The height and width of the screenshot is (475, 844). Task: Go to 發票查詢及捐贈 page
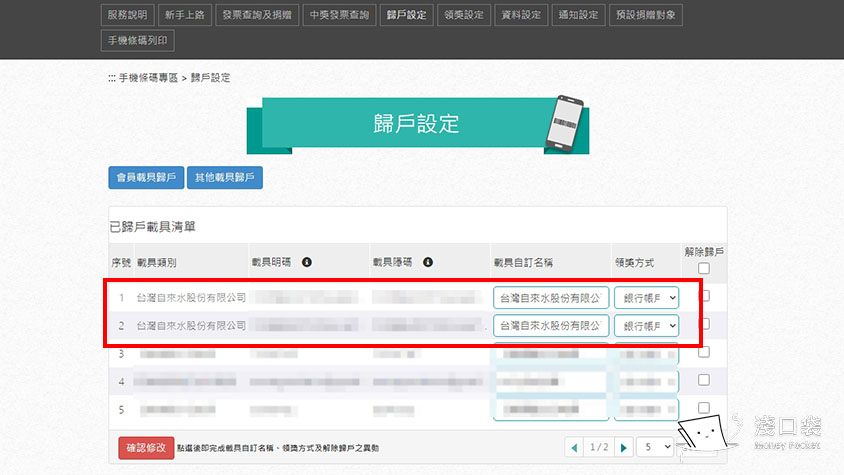(x=257, y=15)
